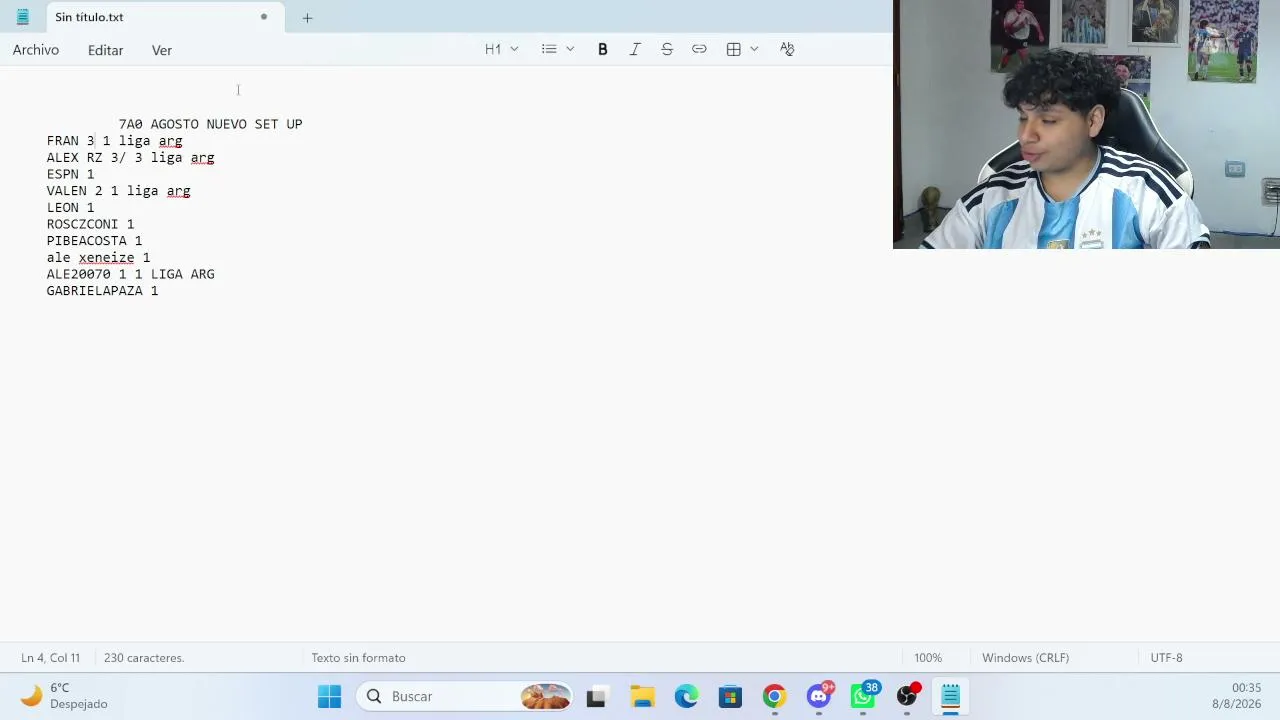Click the line ESPN 1
Screen dimensions: 1280x720
pos(70,174)
